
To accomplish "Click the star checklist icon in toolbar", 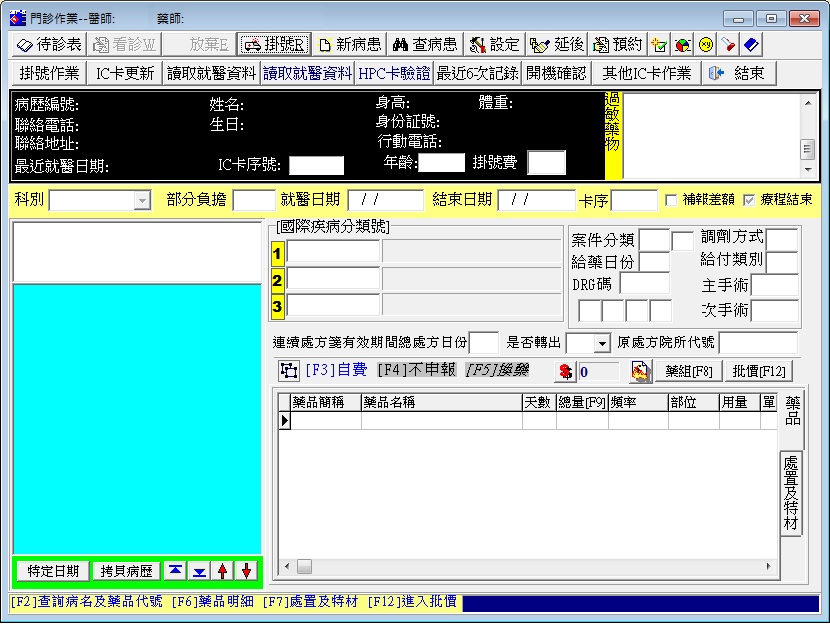I will pos(660,45).
